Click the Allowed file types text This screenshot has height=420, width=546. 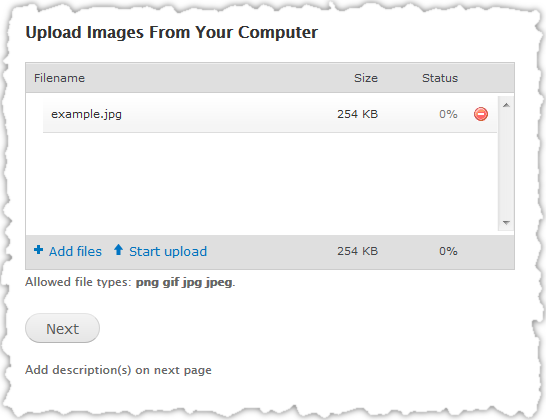pos(130,282)
